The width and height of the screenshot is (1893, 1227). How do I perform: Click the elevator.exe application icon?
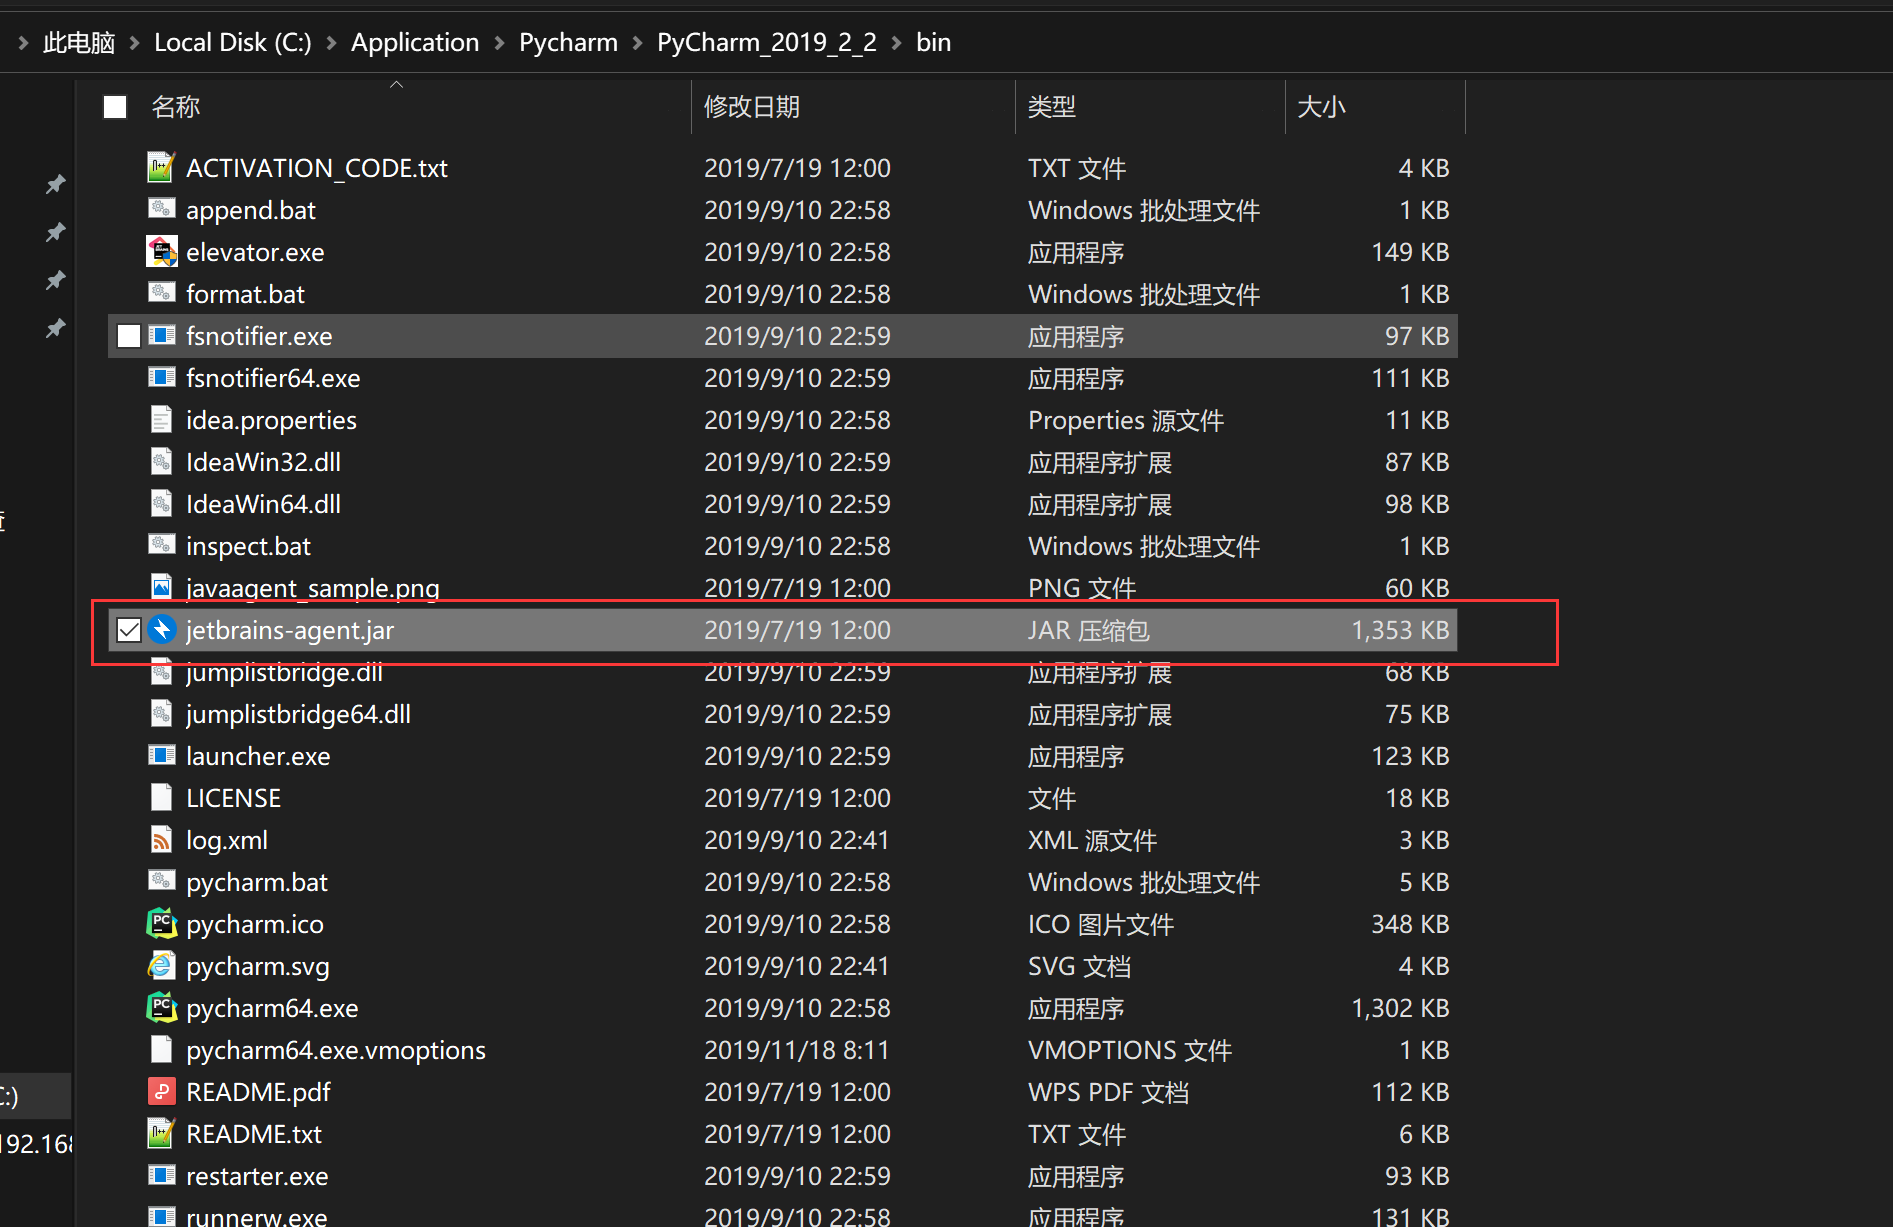(161, 251)
